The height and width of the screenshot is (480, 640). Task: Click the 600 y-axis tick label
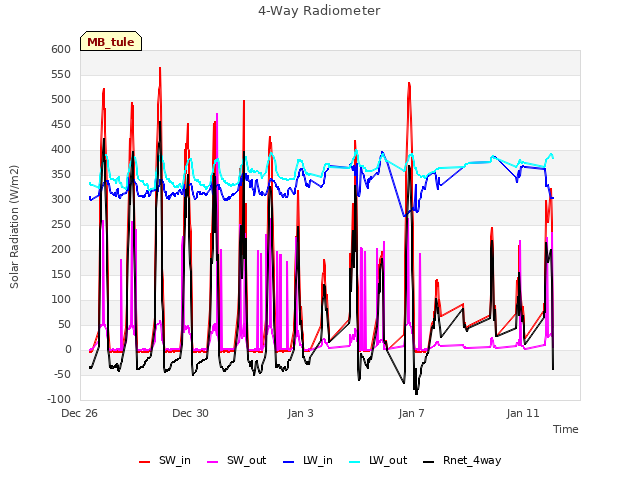[61, 49]
